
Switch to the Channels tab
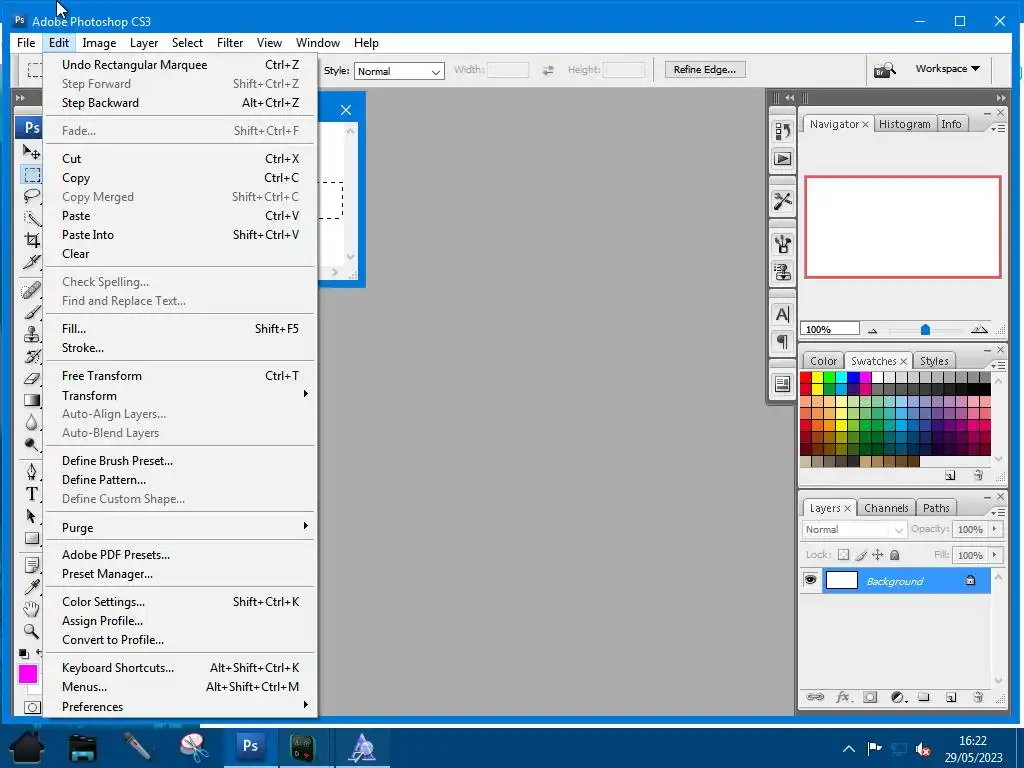pos(886,508)
